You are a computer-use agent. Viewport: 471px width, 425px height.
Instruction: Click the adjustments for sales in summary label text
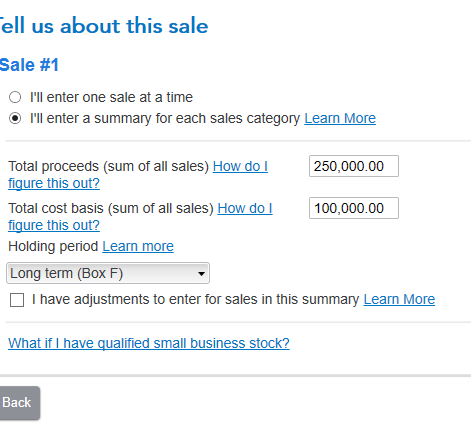click(195, 299)
